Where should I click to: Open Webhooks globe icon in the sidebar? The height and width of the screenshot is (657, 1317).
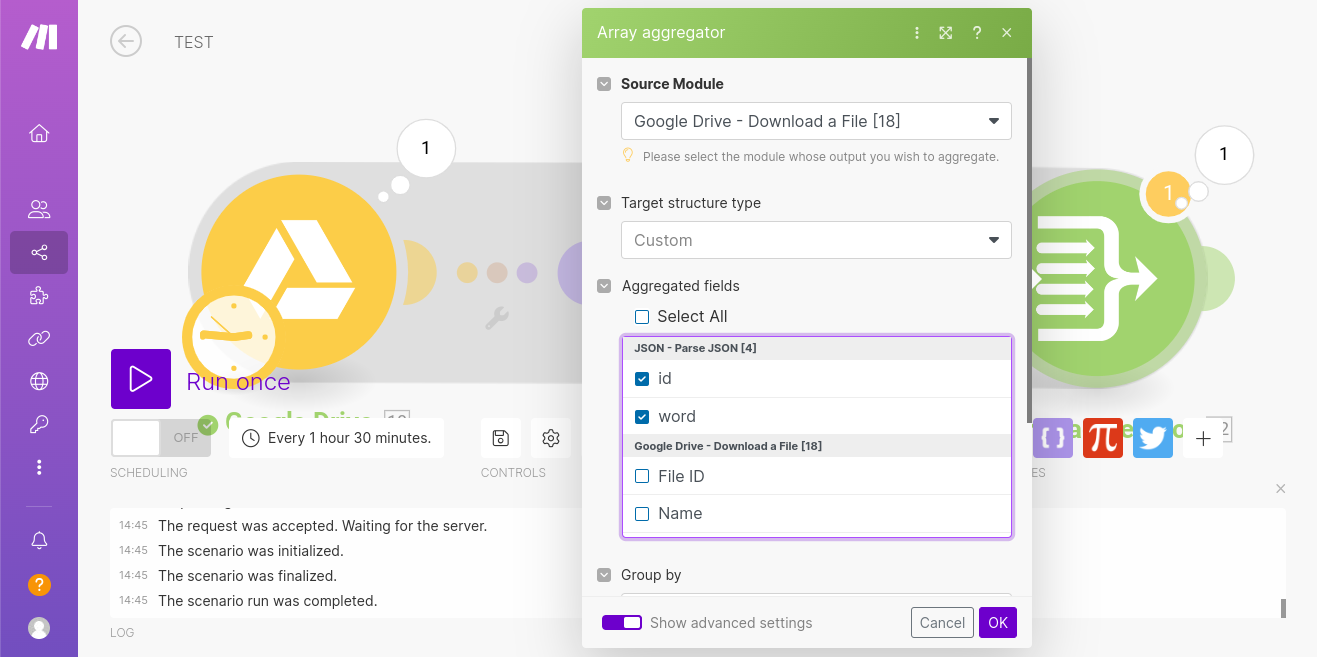pos(39,381)
